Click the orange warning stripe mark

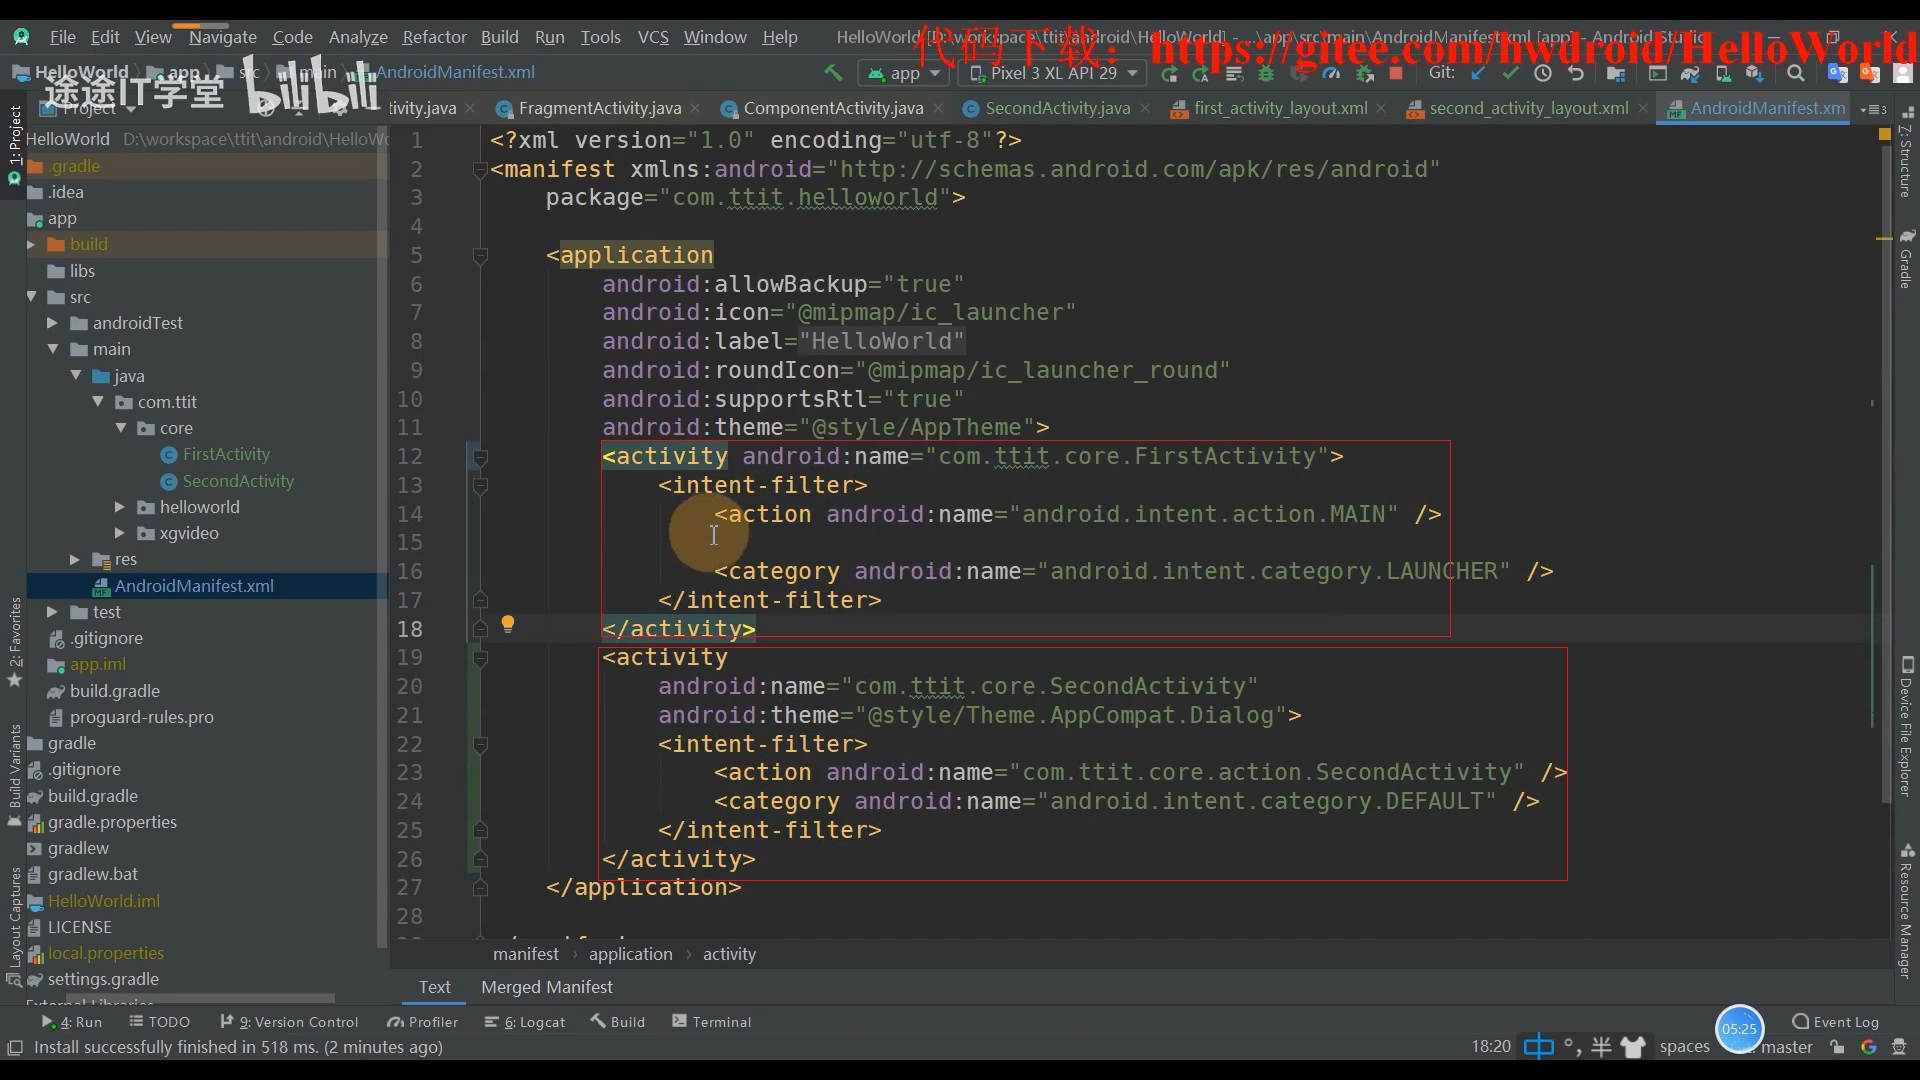[1884, 239]
